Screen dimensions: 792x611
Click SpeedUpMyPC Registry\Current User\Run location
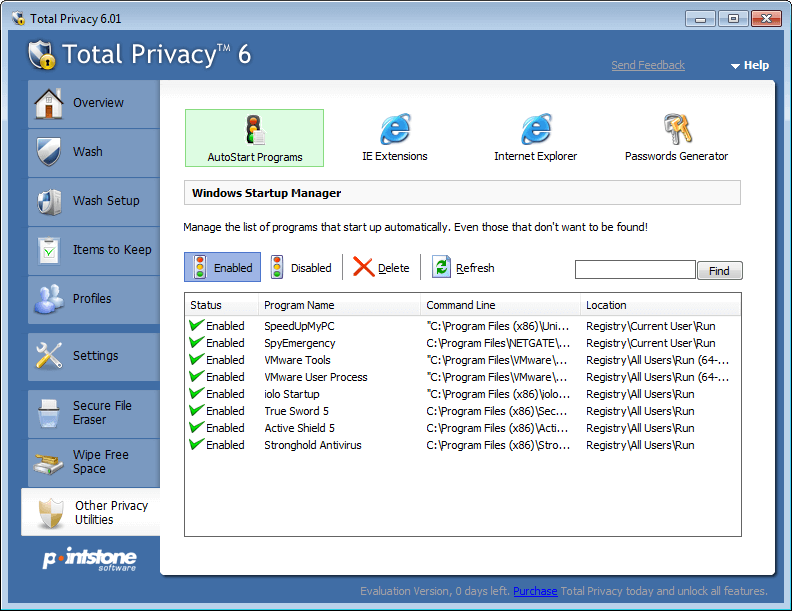651,326
